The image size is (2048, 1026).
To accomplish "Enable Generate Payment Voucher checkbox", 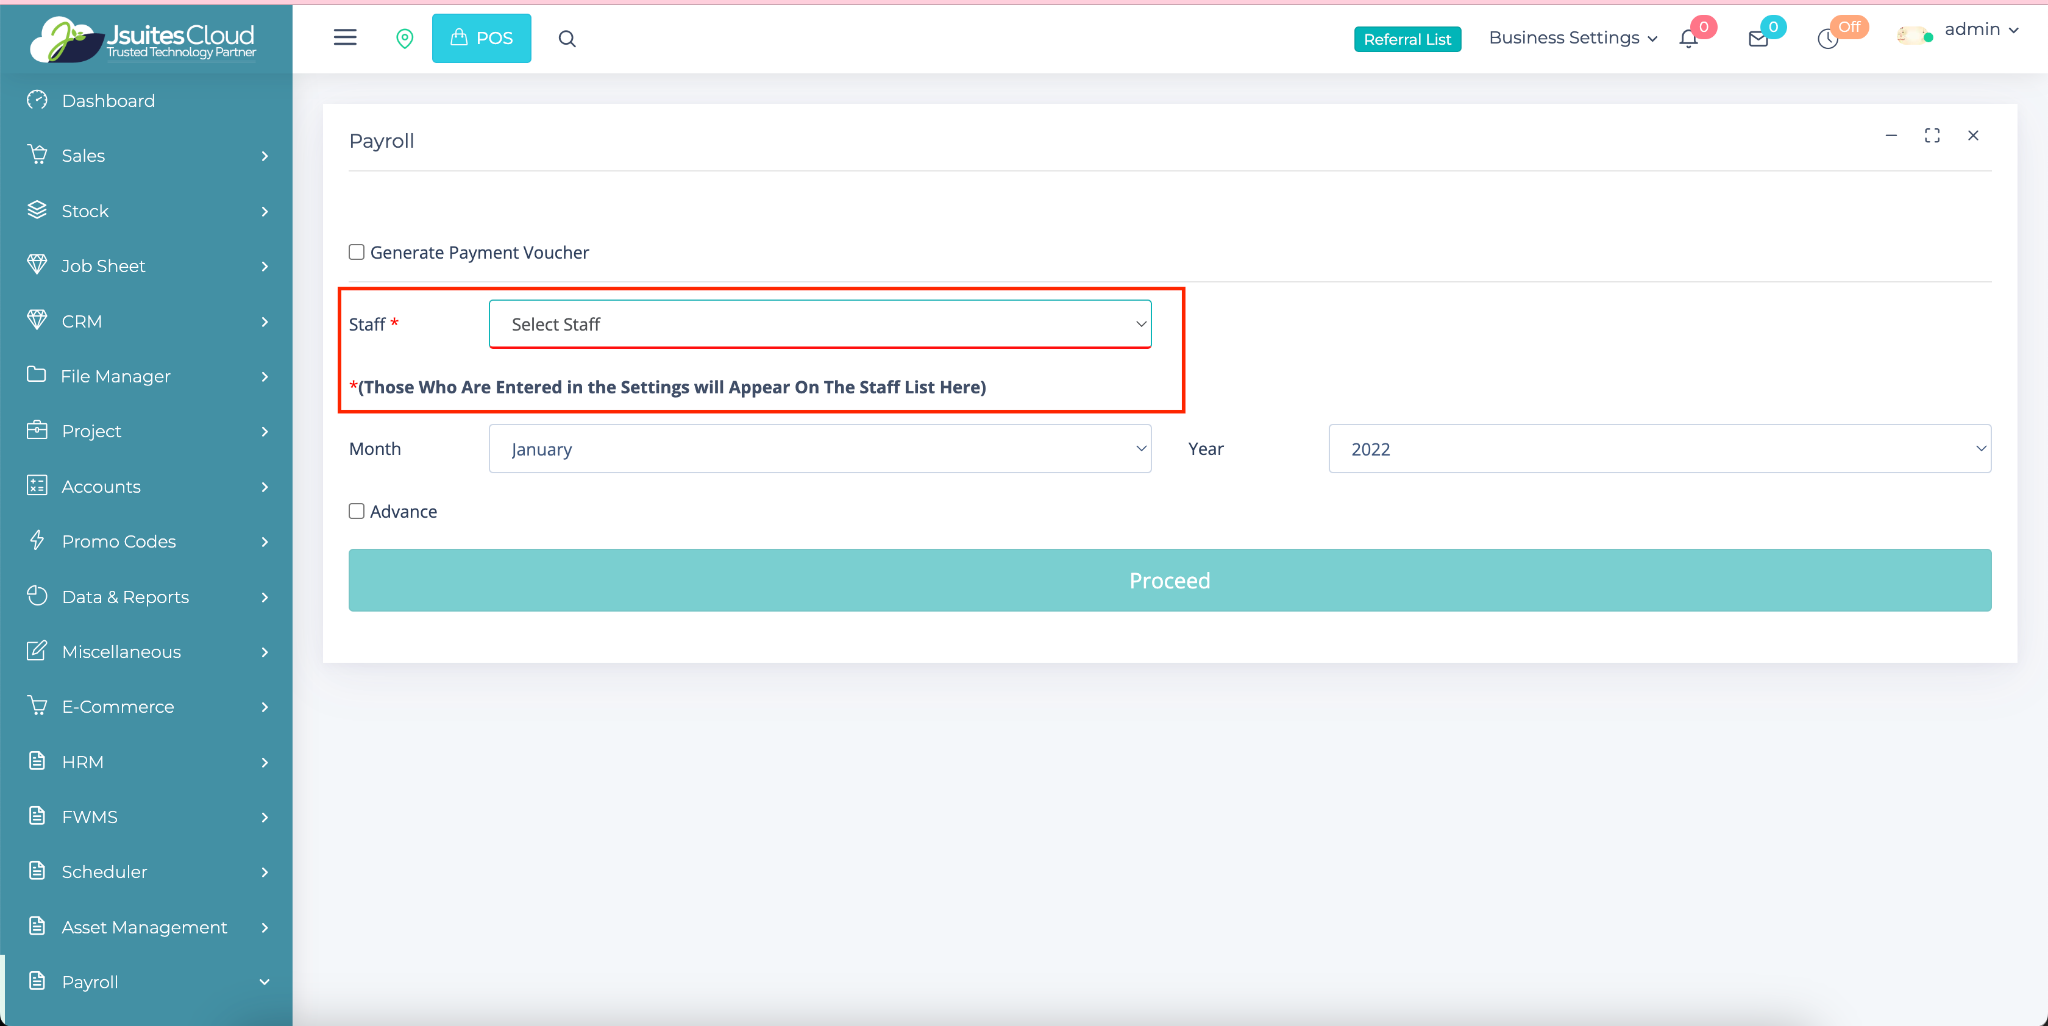I will [x=357, y=252].
